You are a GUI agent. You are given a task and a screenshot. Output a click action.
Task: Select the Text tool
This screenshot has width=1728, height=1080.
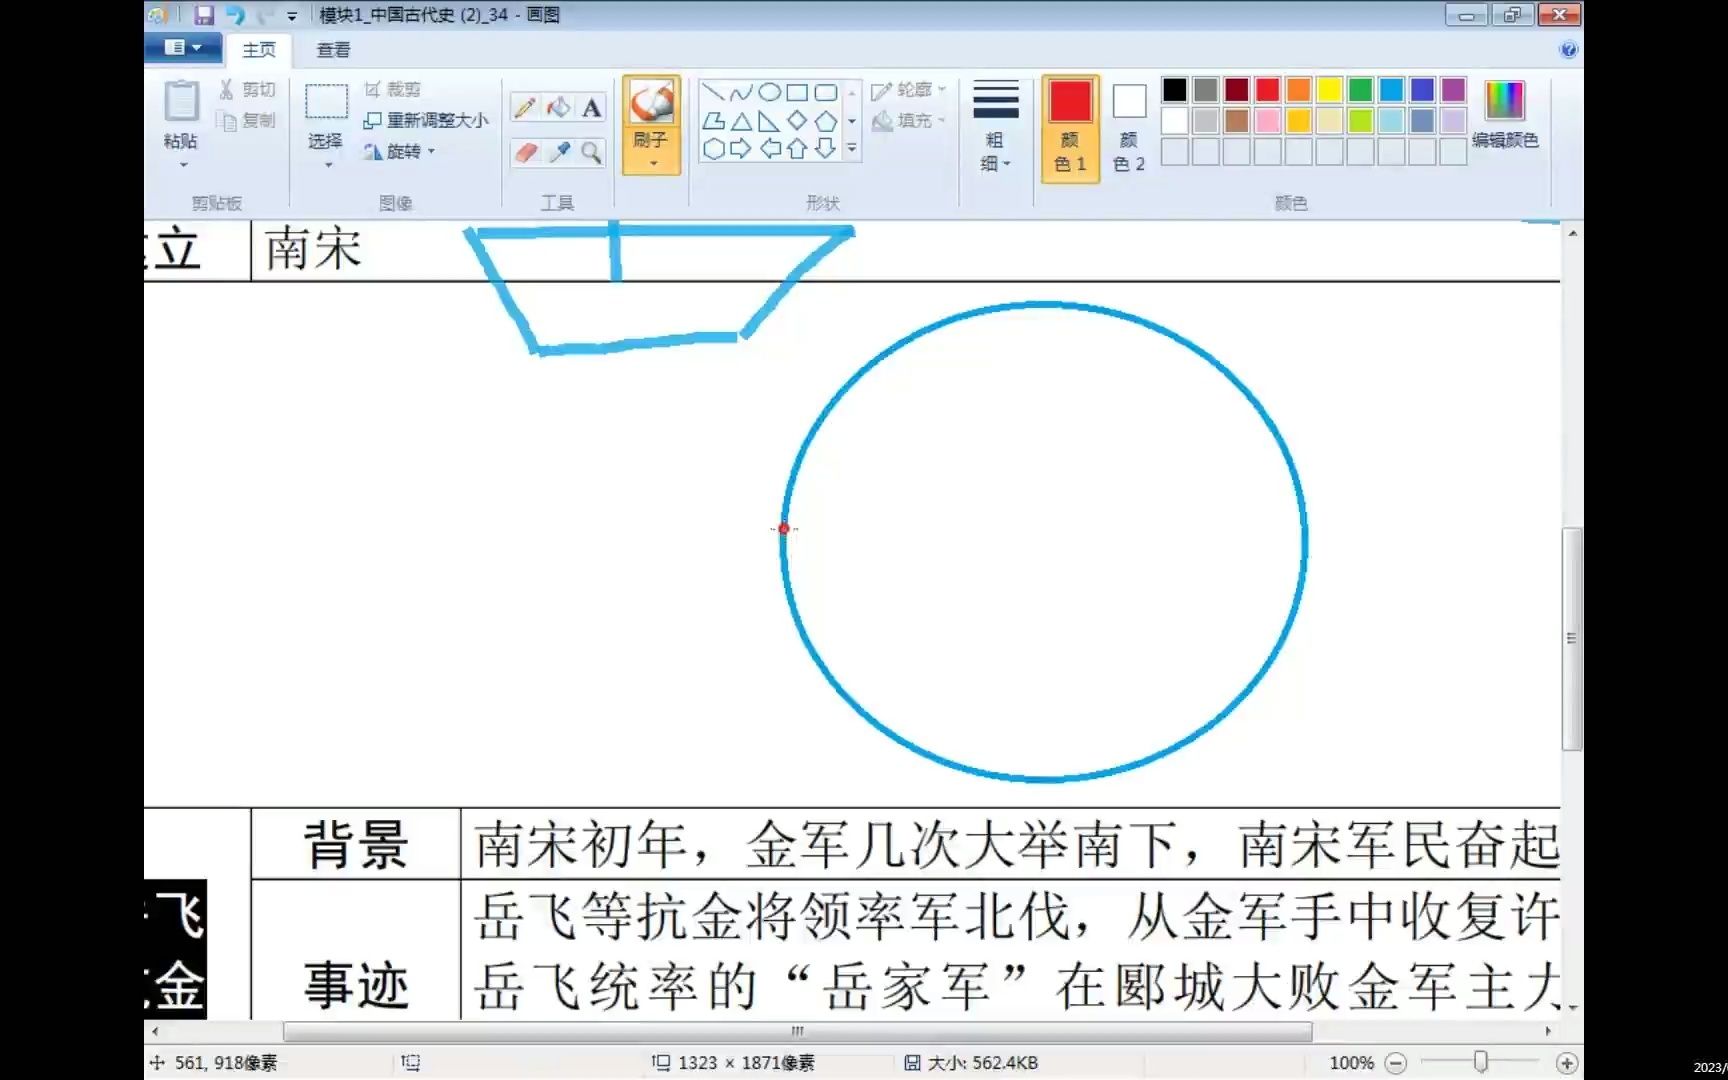pyautogui.click(x=591, y=107)
